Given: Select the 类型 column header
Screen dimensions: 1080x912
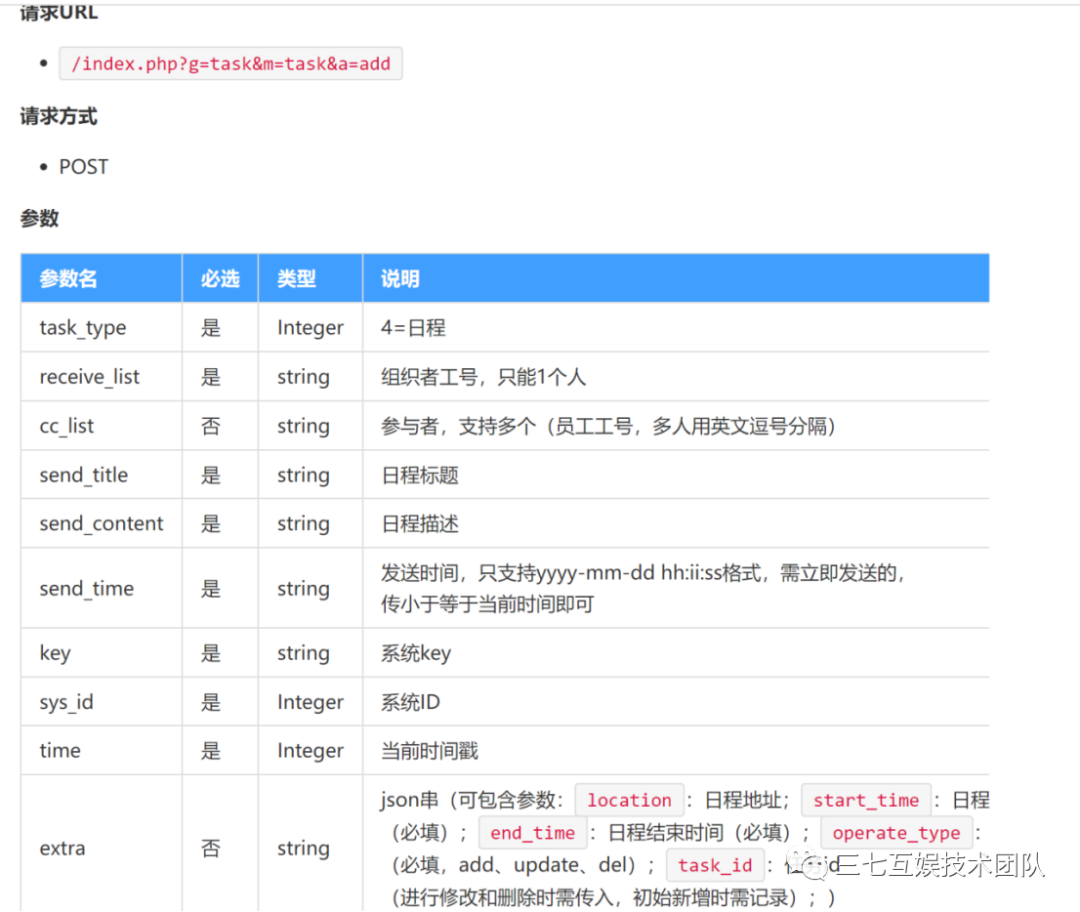Looking at the screenshot, I should tap(297, 278).
